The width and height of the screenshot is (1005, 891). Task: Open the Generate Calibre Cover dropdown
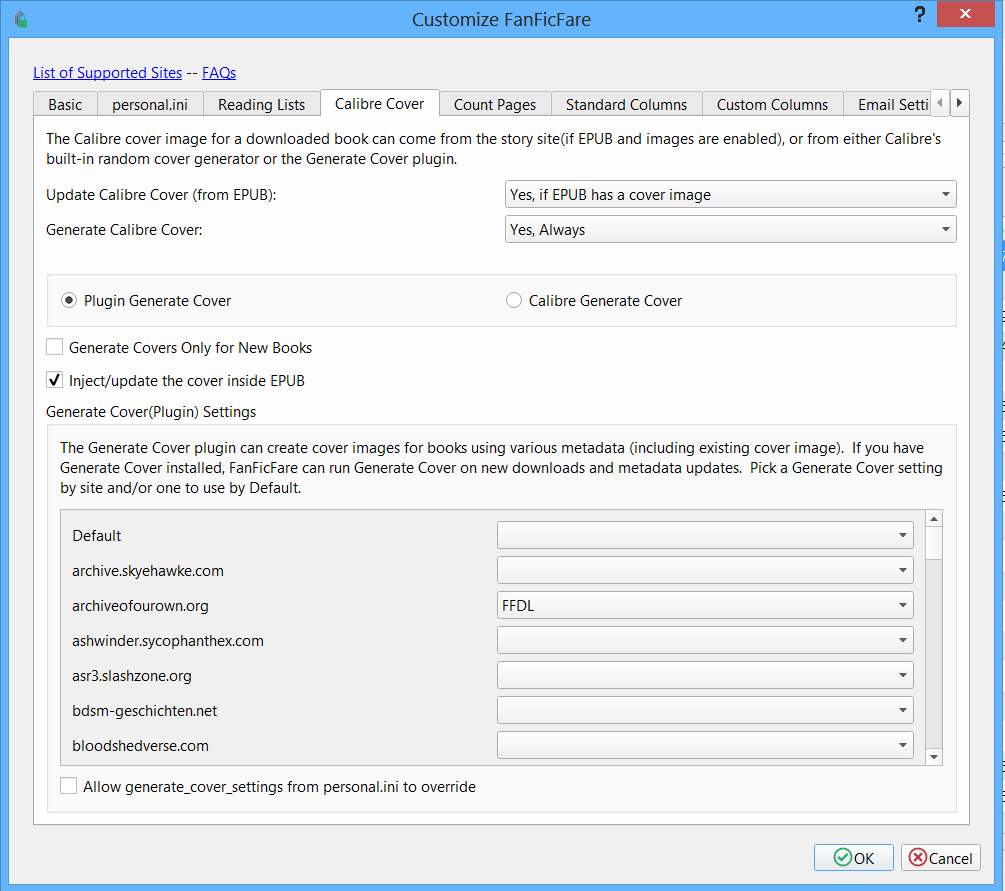click(731, 229)
